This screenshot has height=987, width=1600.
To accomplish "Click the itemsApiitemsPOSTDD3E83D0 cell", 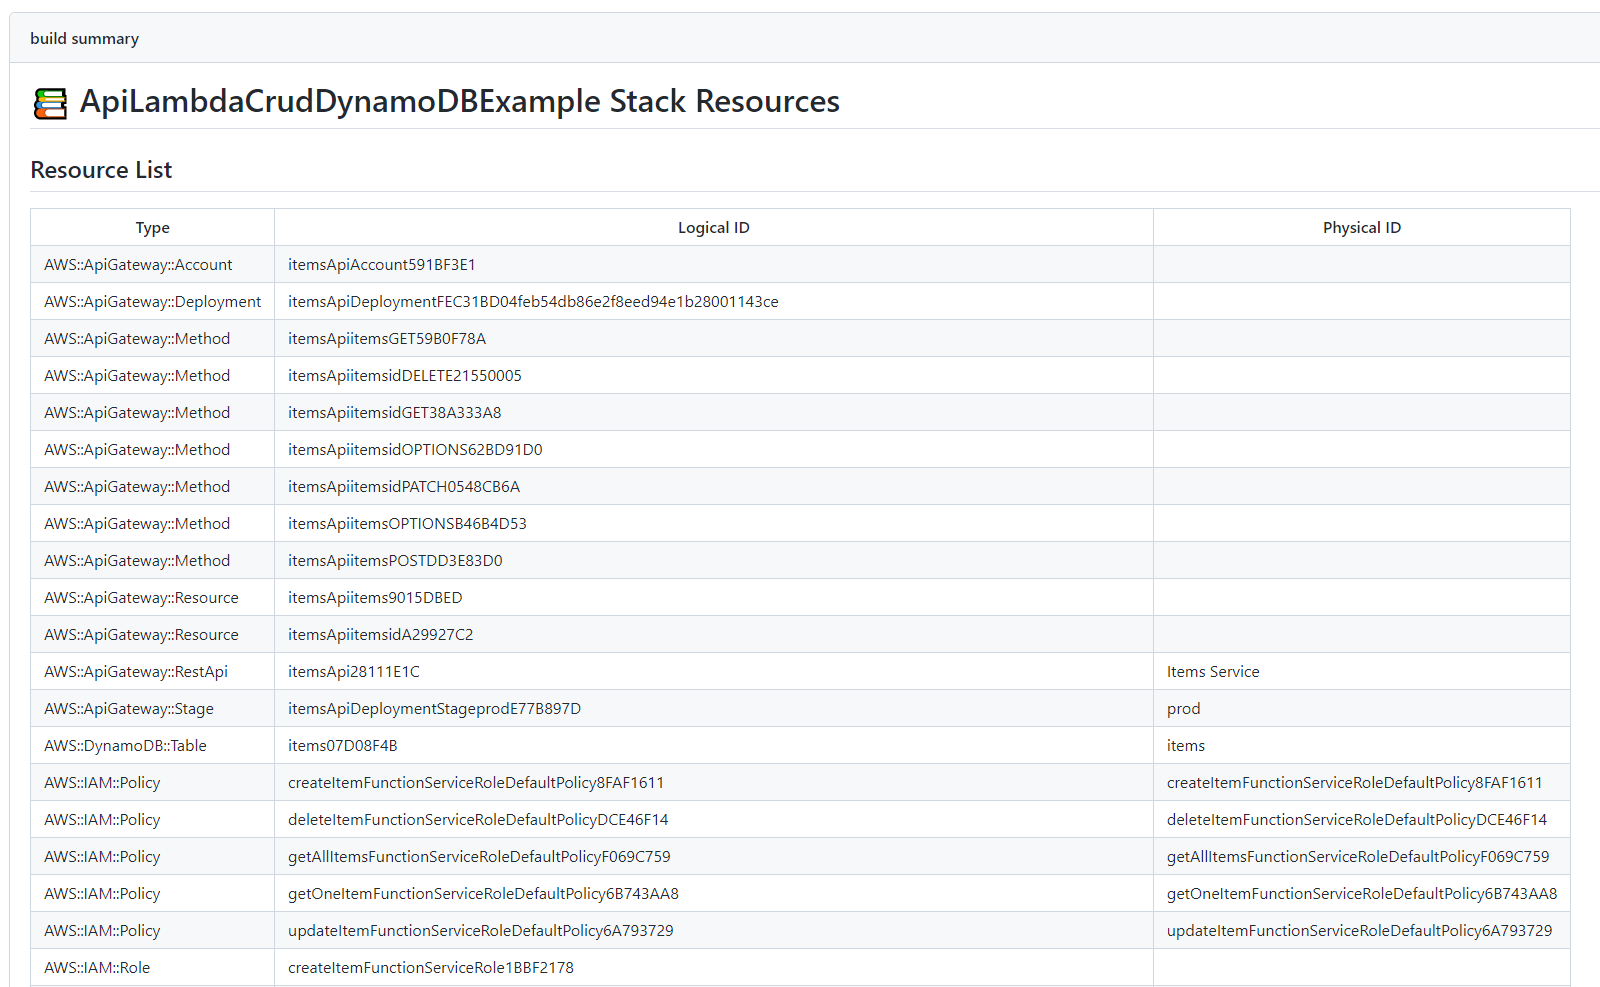I will click(714, 560).
